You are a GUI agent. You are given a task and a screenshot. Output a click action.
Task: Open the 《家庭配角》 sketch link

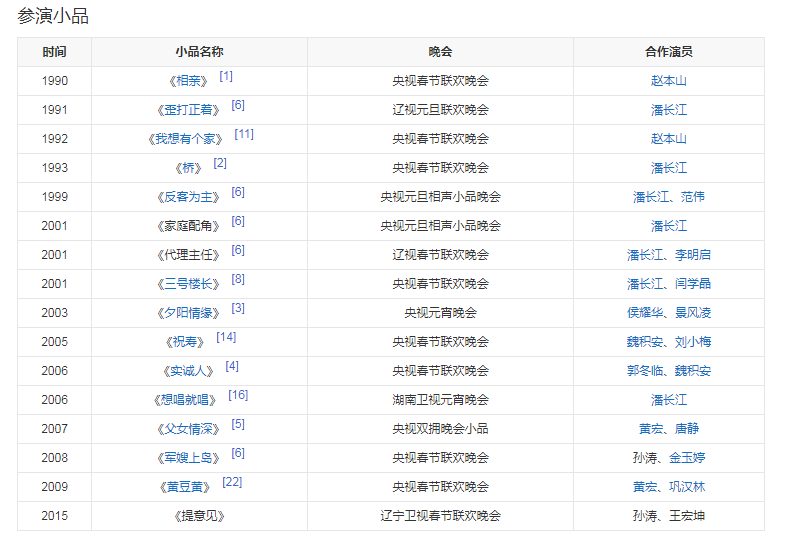coord(188,226)
